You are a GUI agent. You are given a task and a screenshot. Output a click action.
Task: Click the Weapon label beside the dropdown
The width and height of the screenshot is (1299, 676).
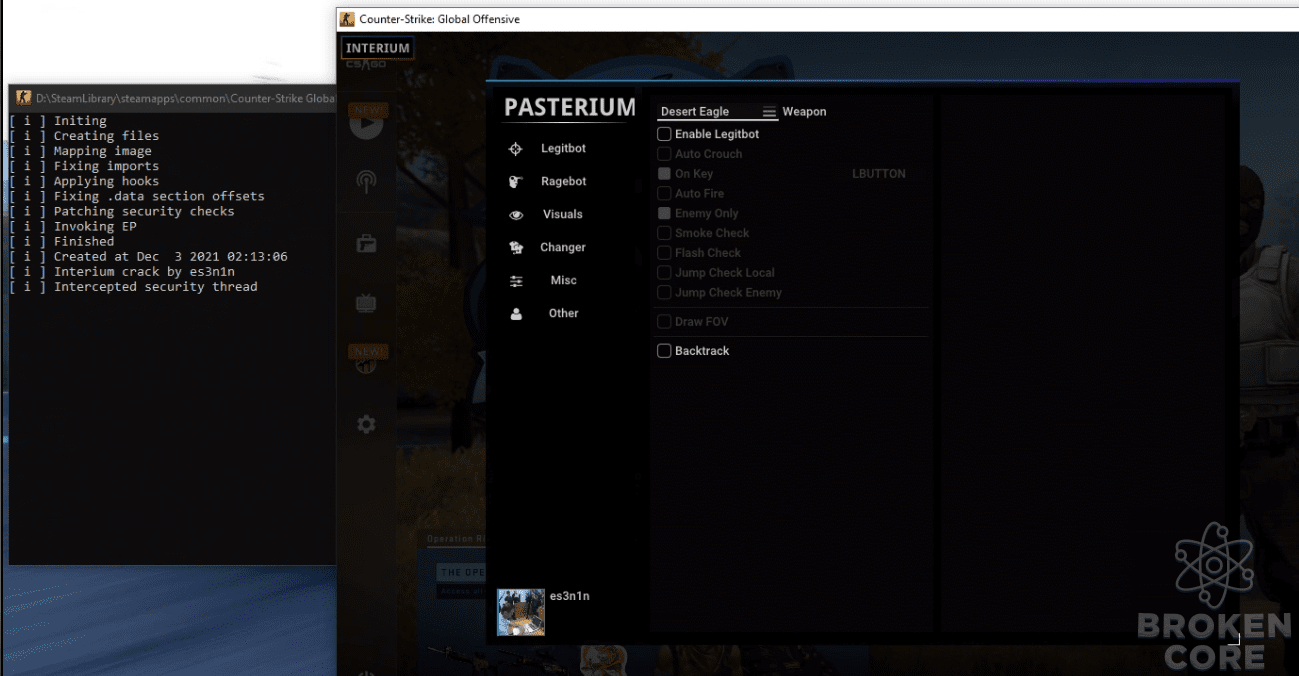804,112
